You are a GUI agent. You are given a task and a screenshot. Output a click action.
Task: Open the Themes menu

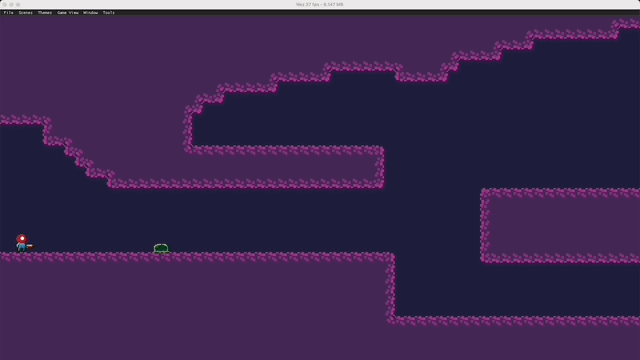coord(44,13)
